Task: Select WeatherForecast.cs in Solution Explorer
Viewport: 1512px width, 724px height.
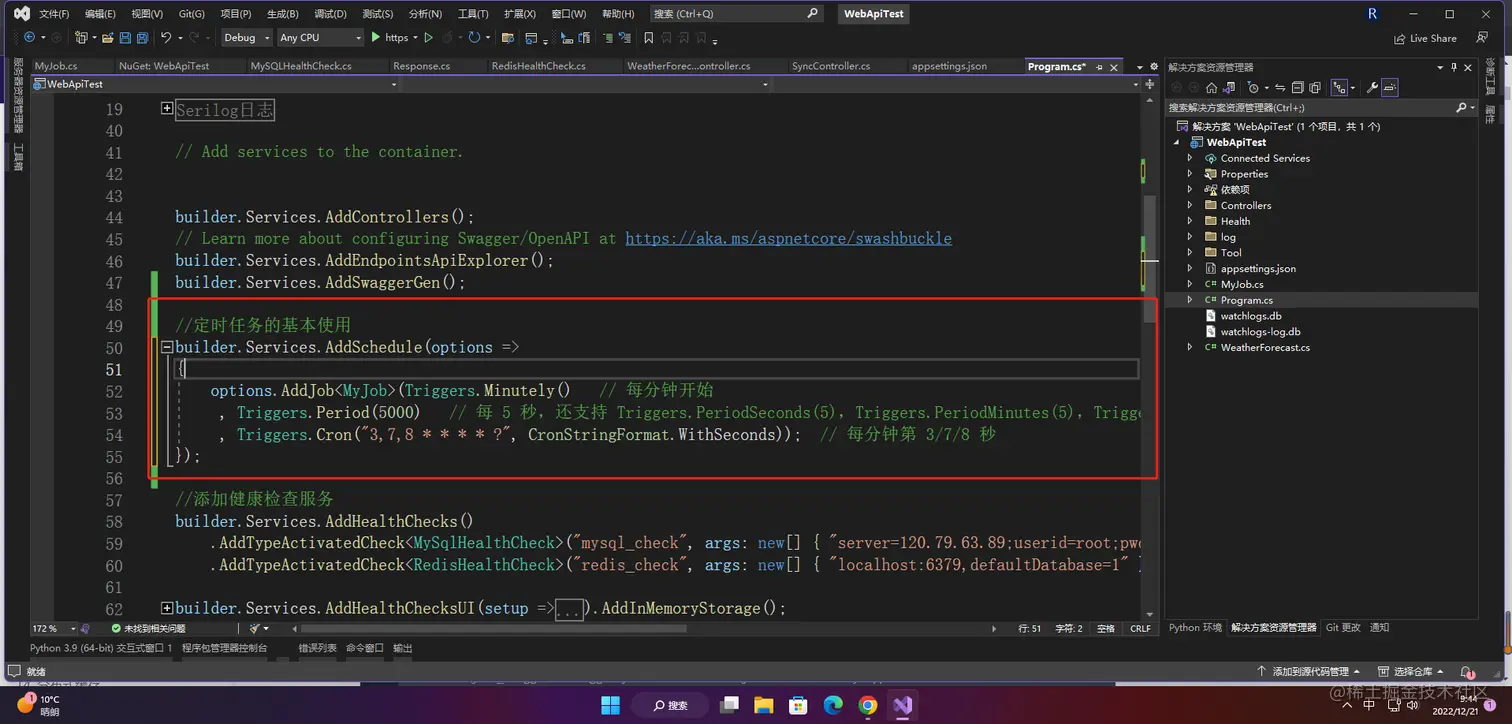Action: pos(1265,347)
